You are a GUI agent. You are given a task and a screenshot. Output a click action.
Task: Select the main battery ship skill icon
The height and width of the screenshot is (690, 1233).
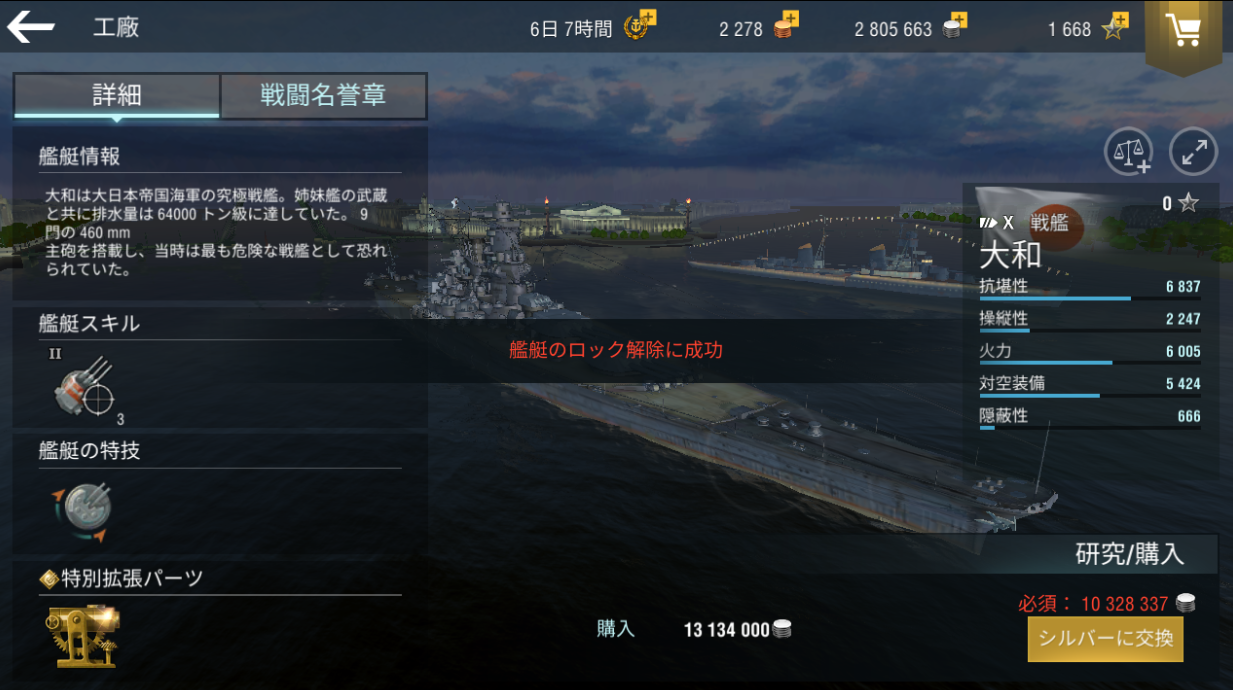(84, 387)
